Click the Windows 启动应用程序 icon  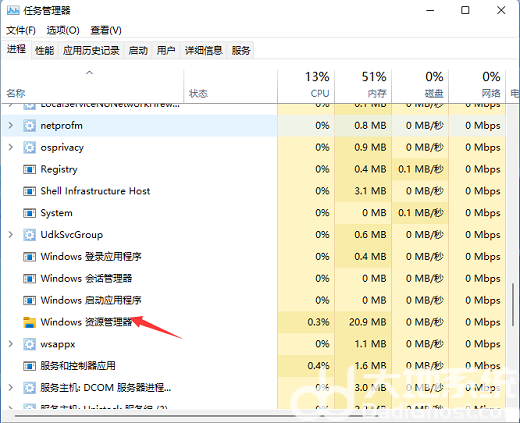29,301
